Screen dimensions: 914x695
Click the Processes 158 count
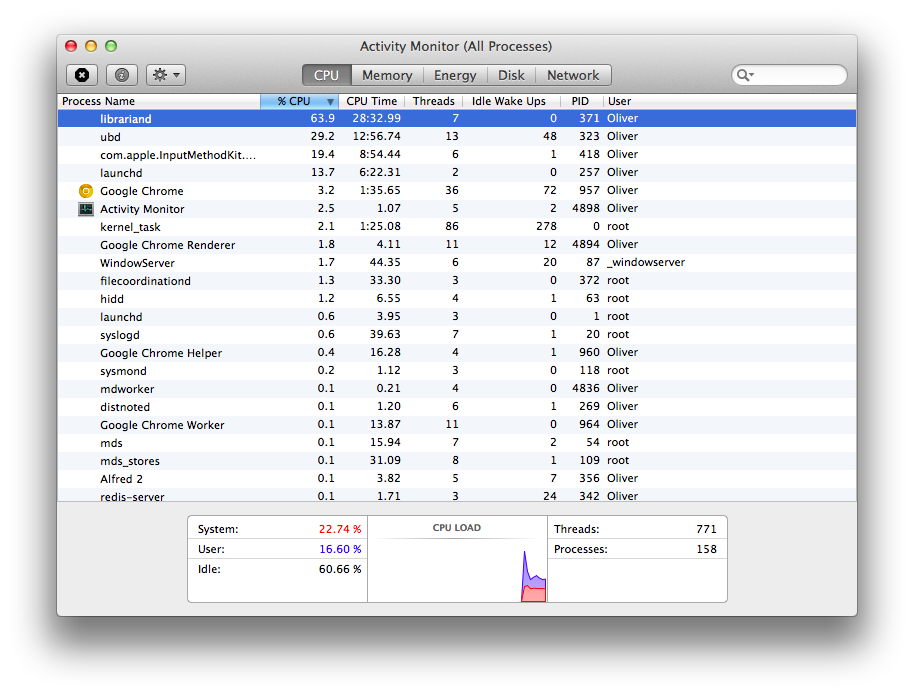[x=706, y=549]
